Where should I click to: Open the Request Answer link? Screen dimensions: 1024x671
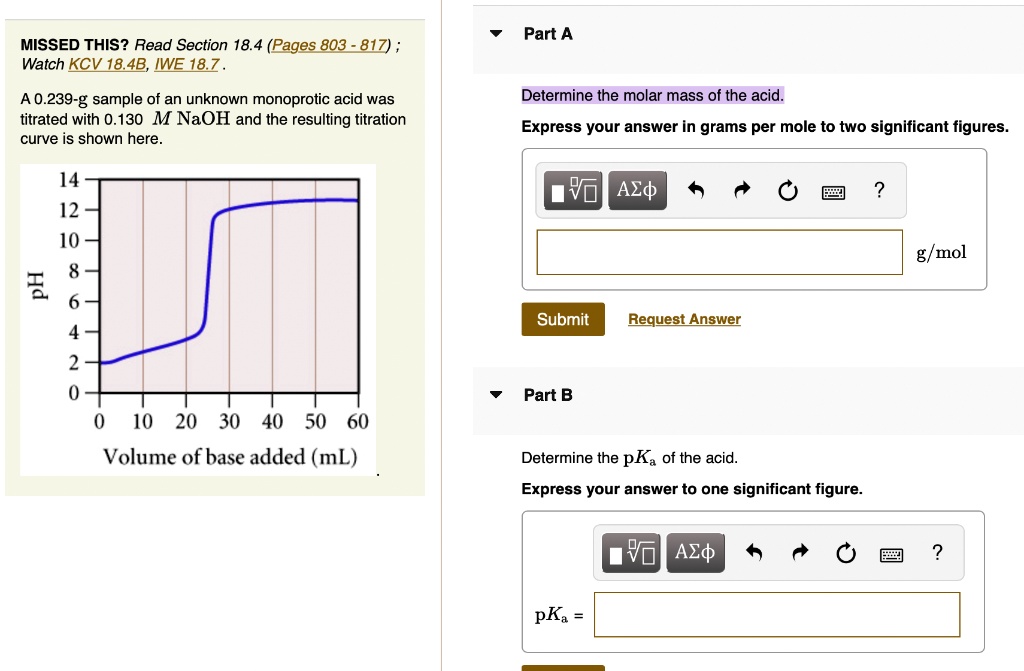(684, 319)
